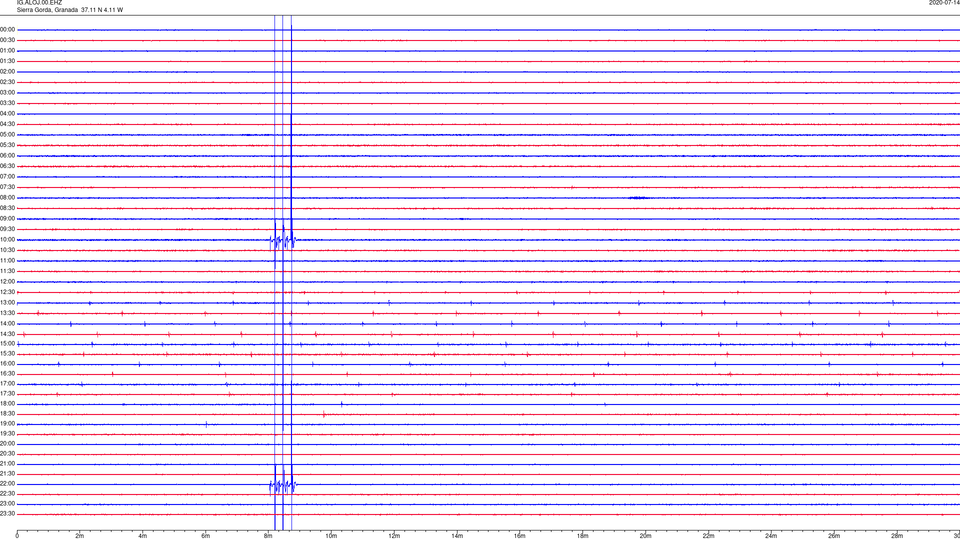Choose the 20:00 row label
Image resolution: width=960 pixels, height=540 pixels.
[8, 444]
